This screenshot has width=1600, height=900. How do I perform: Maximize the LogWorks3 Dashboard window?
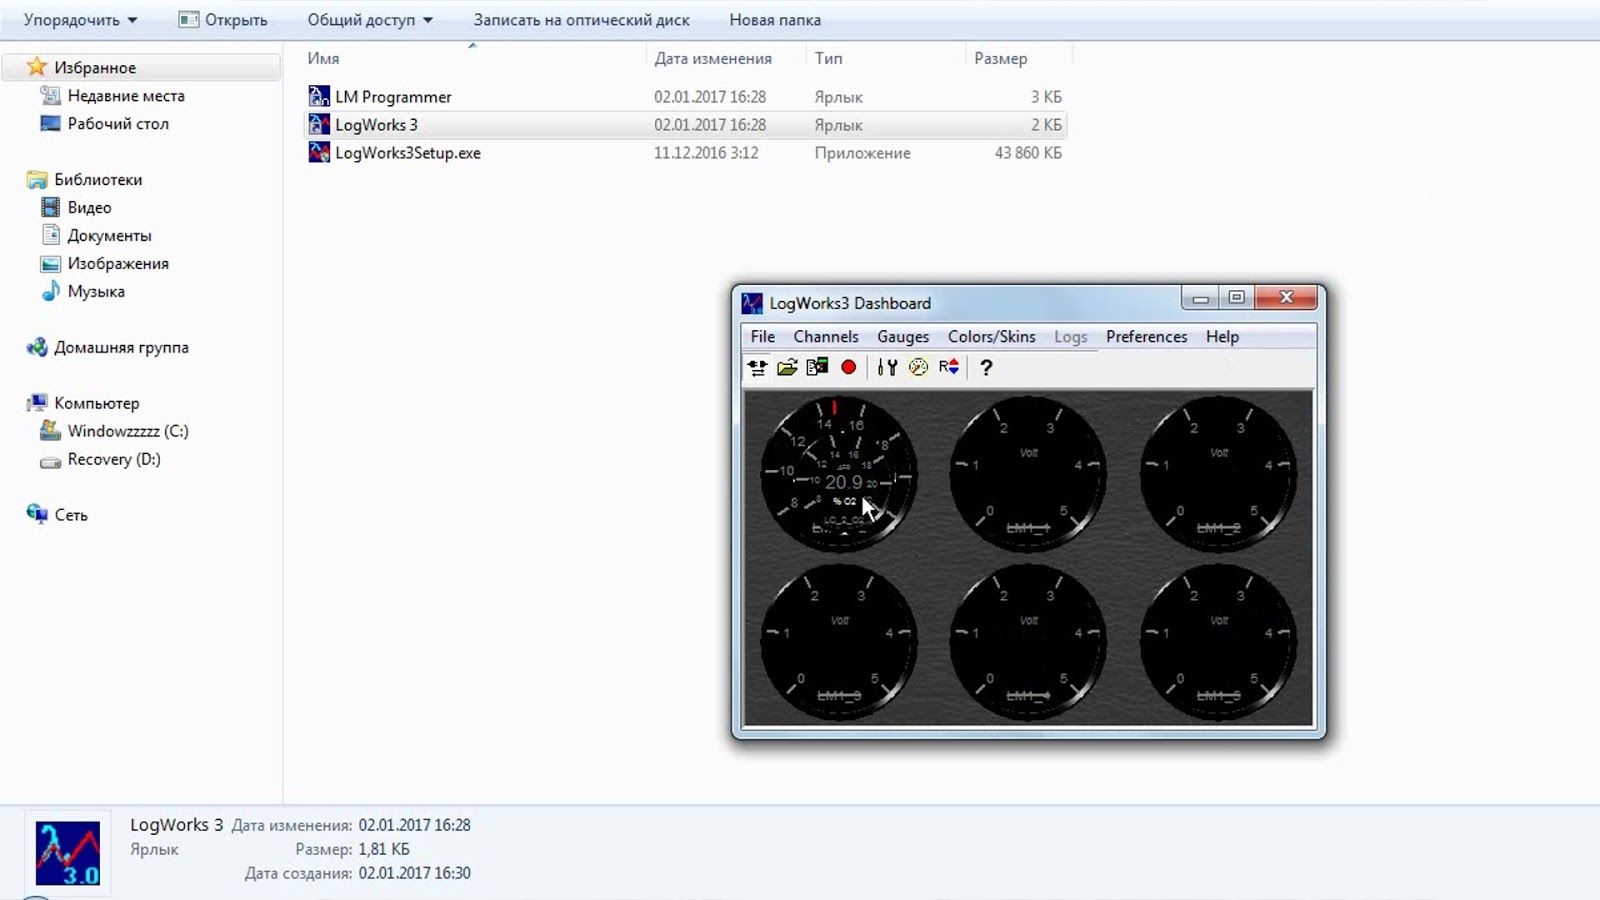coord(1236,298)
